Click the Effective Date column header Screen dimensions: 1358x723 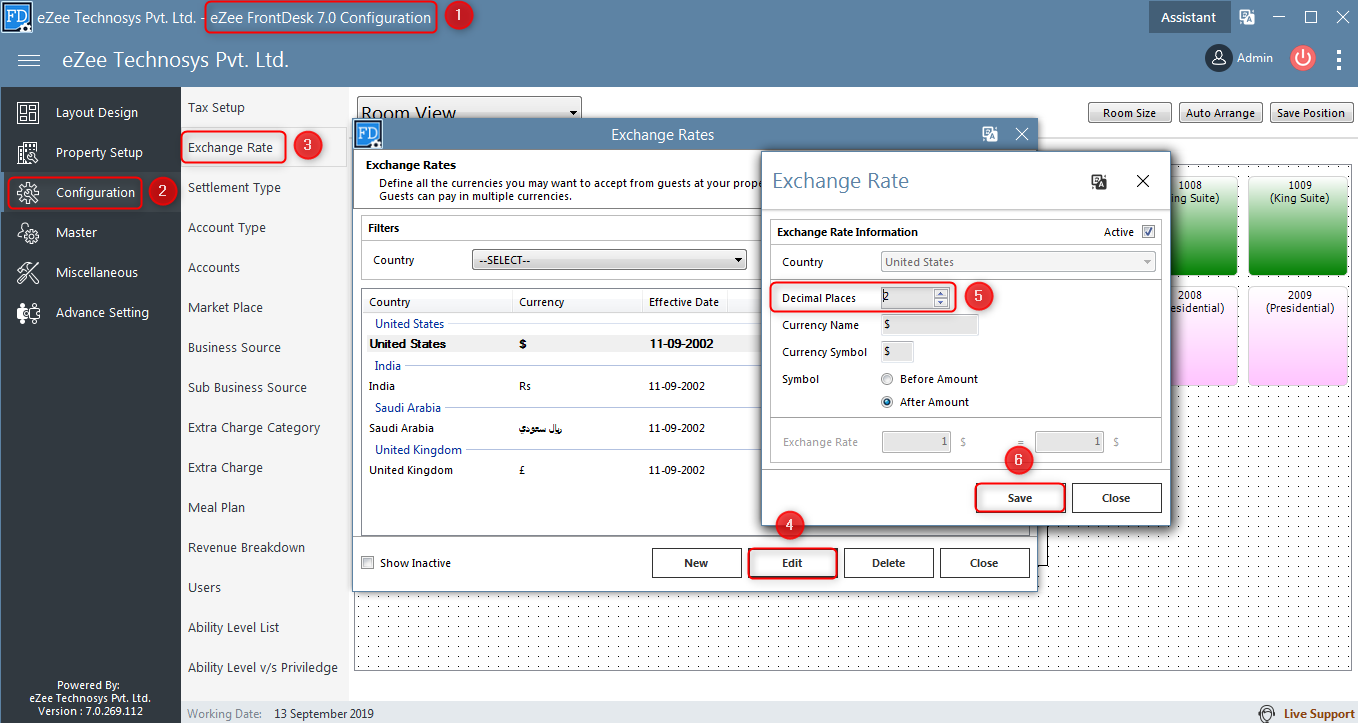pos(684,302)
